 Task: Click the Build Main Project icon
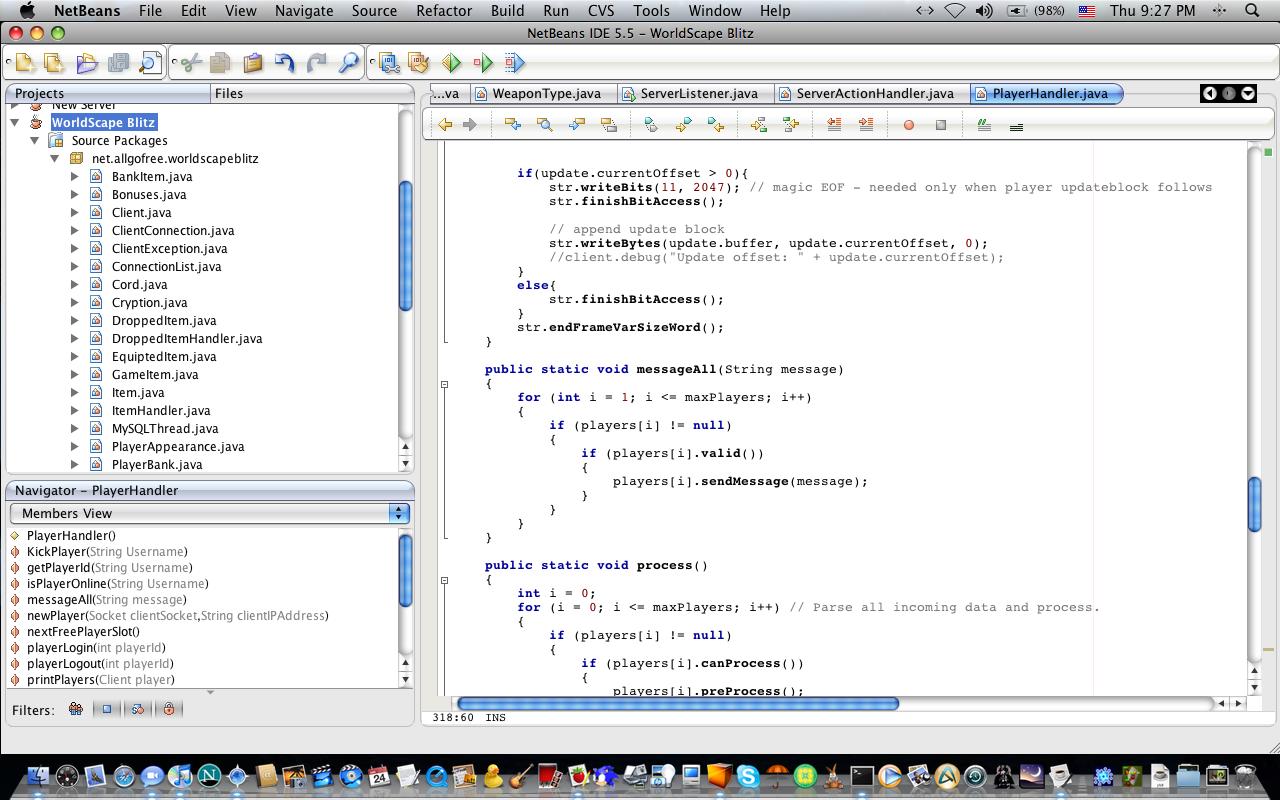click(389, 63)
